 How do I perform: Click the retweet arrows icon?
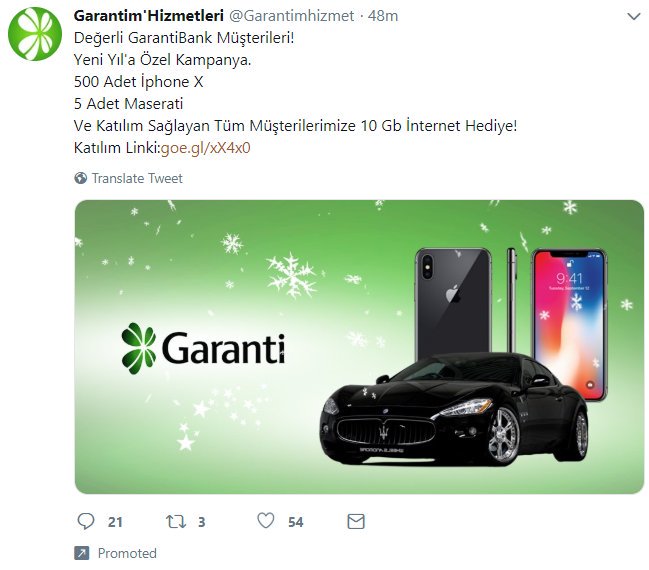tap(176, 522)
